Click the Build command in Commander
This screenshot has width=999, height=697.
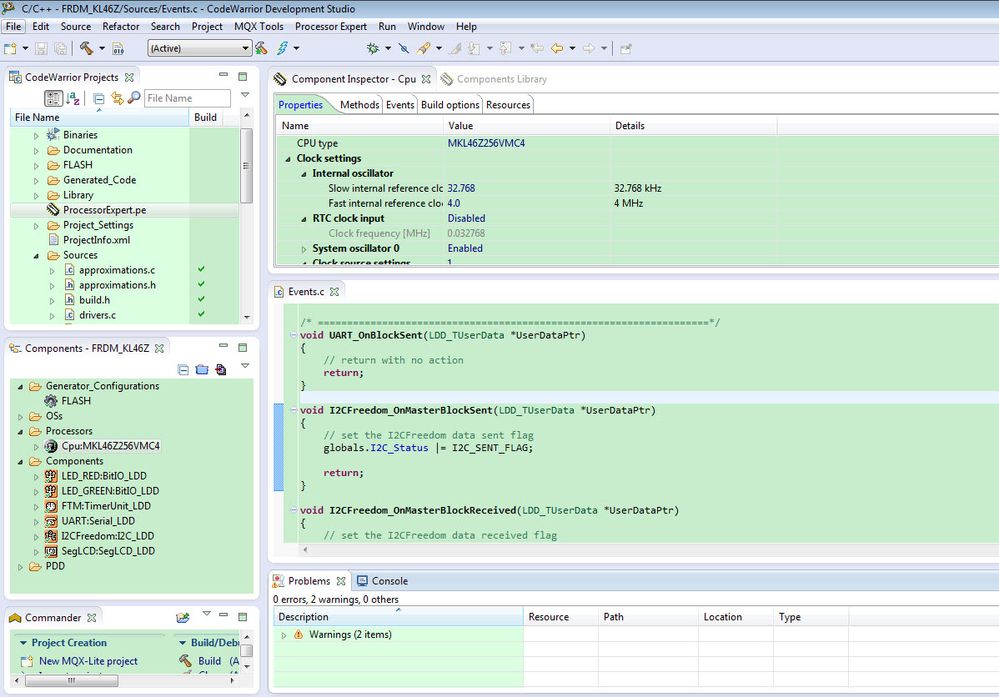(209, 661)
